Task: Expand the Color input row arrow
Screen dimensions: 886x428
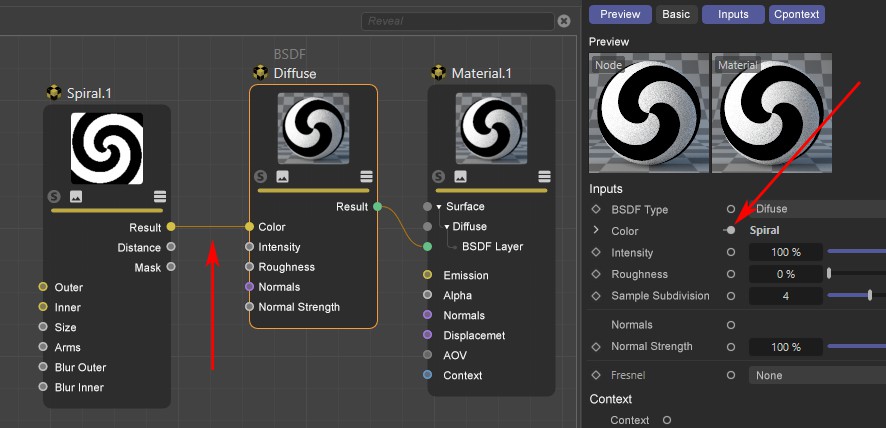Action: click(x=597, y=231)
